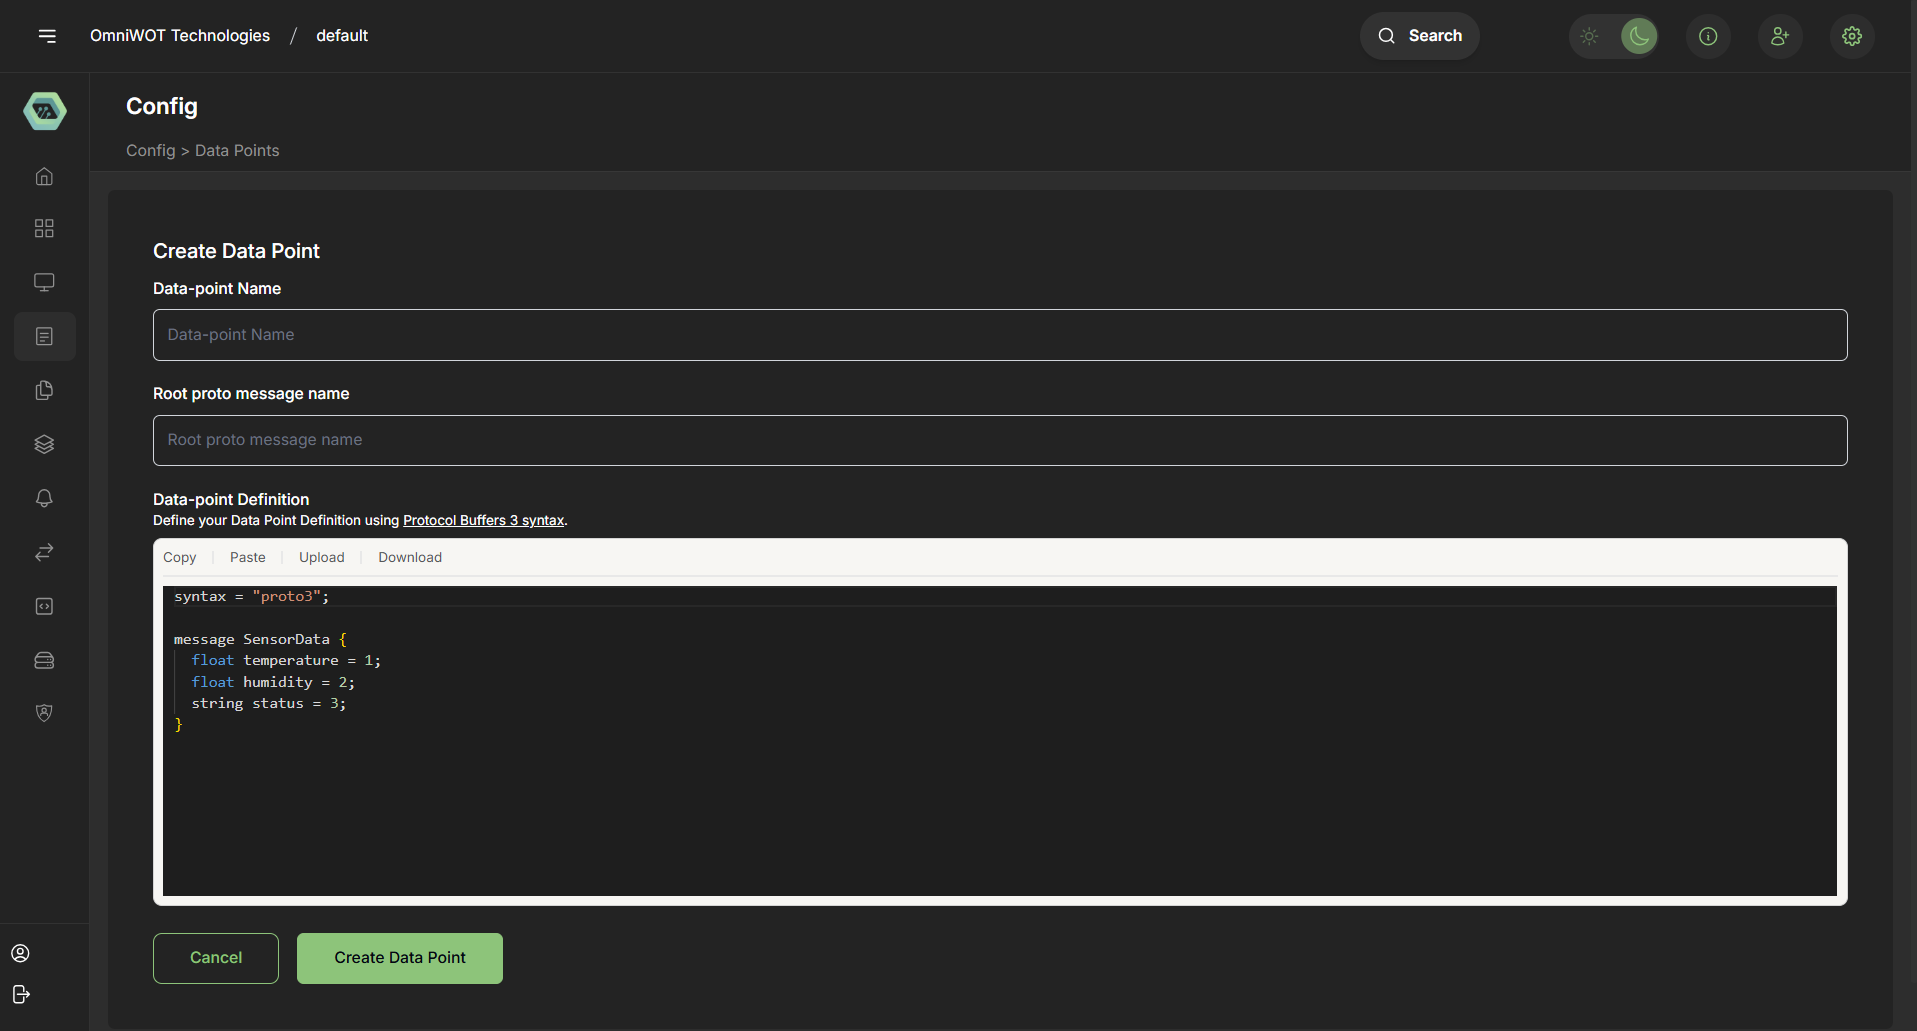Viewport: 1917px width, 1031px height.
Task: Open the Protocol Buffers 3 syntax link
Action: 483,520
